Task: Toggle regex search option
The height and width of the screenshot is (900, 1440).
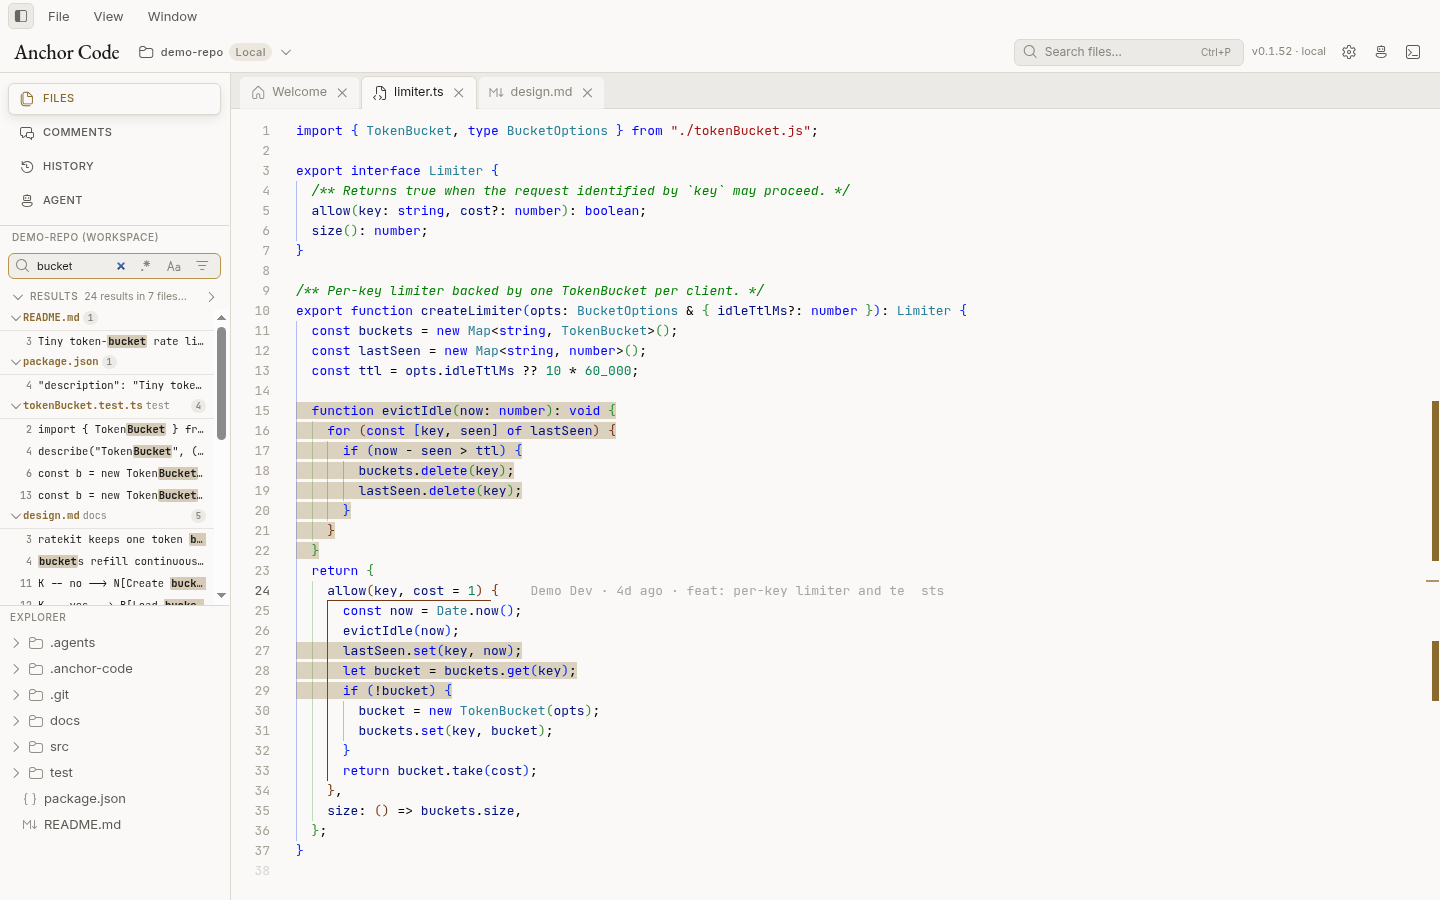Action: coord(146,266)
